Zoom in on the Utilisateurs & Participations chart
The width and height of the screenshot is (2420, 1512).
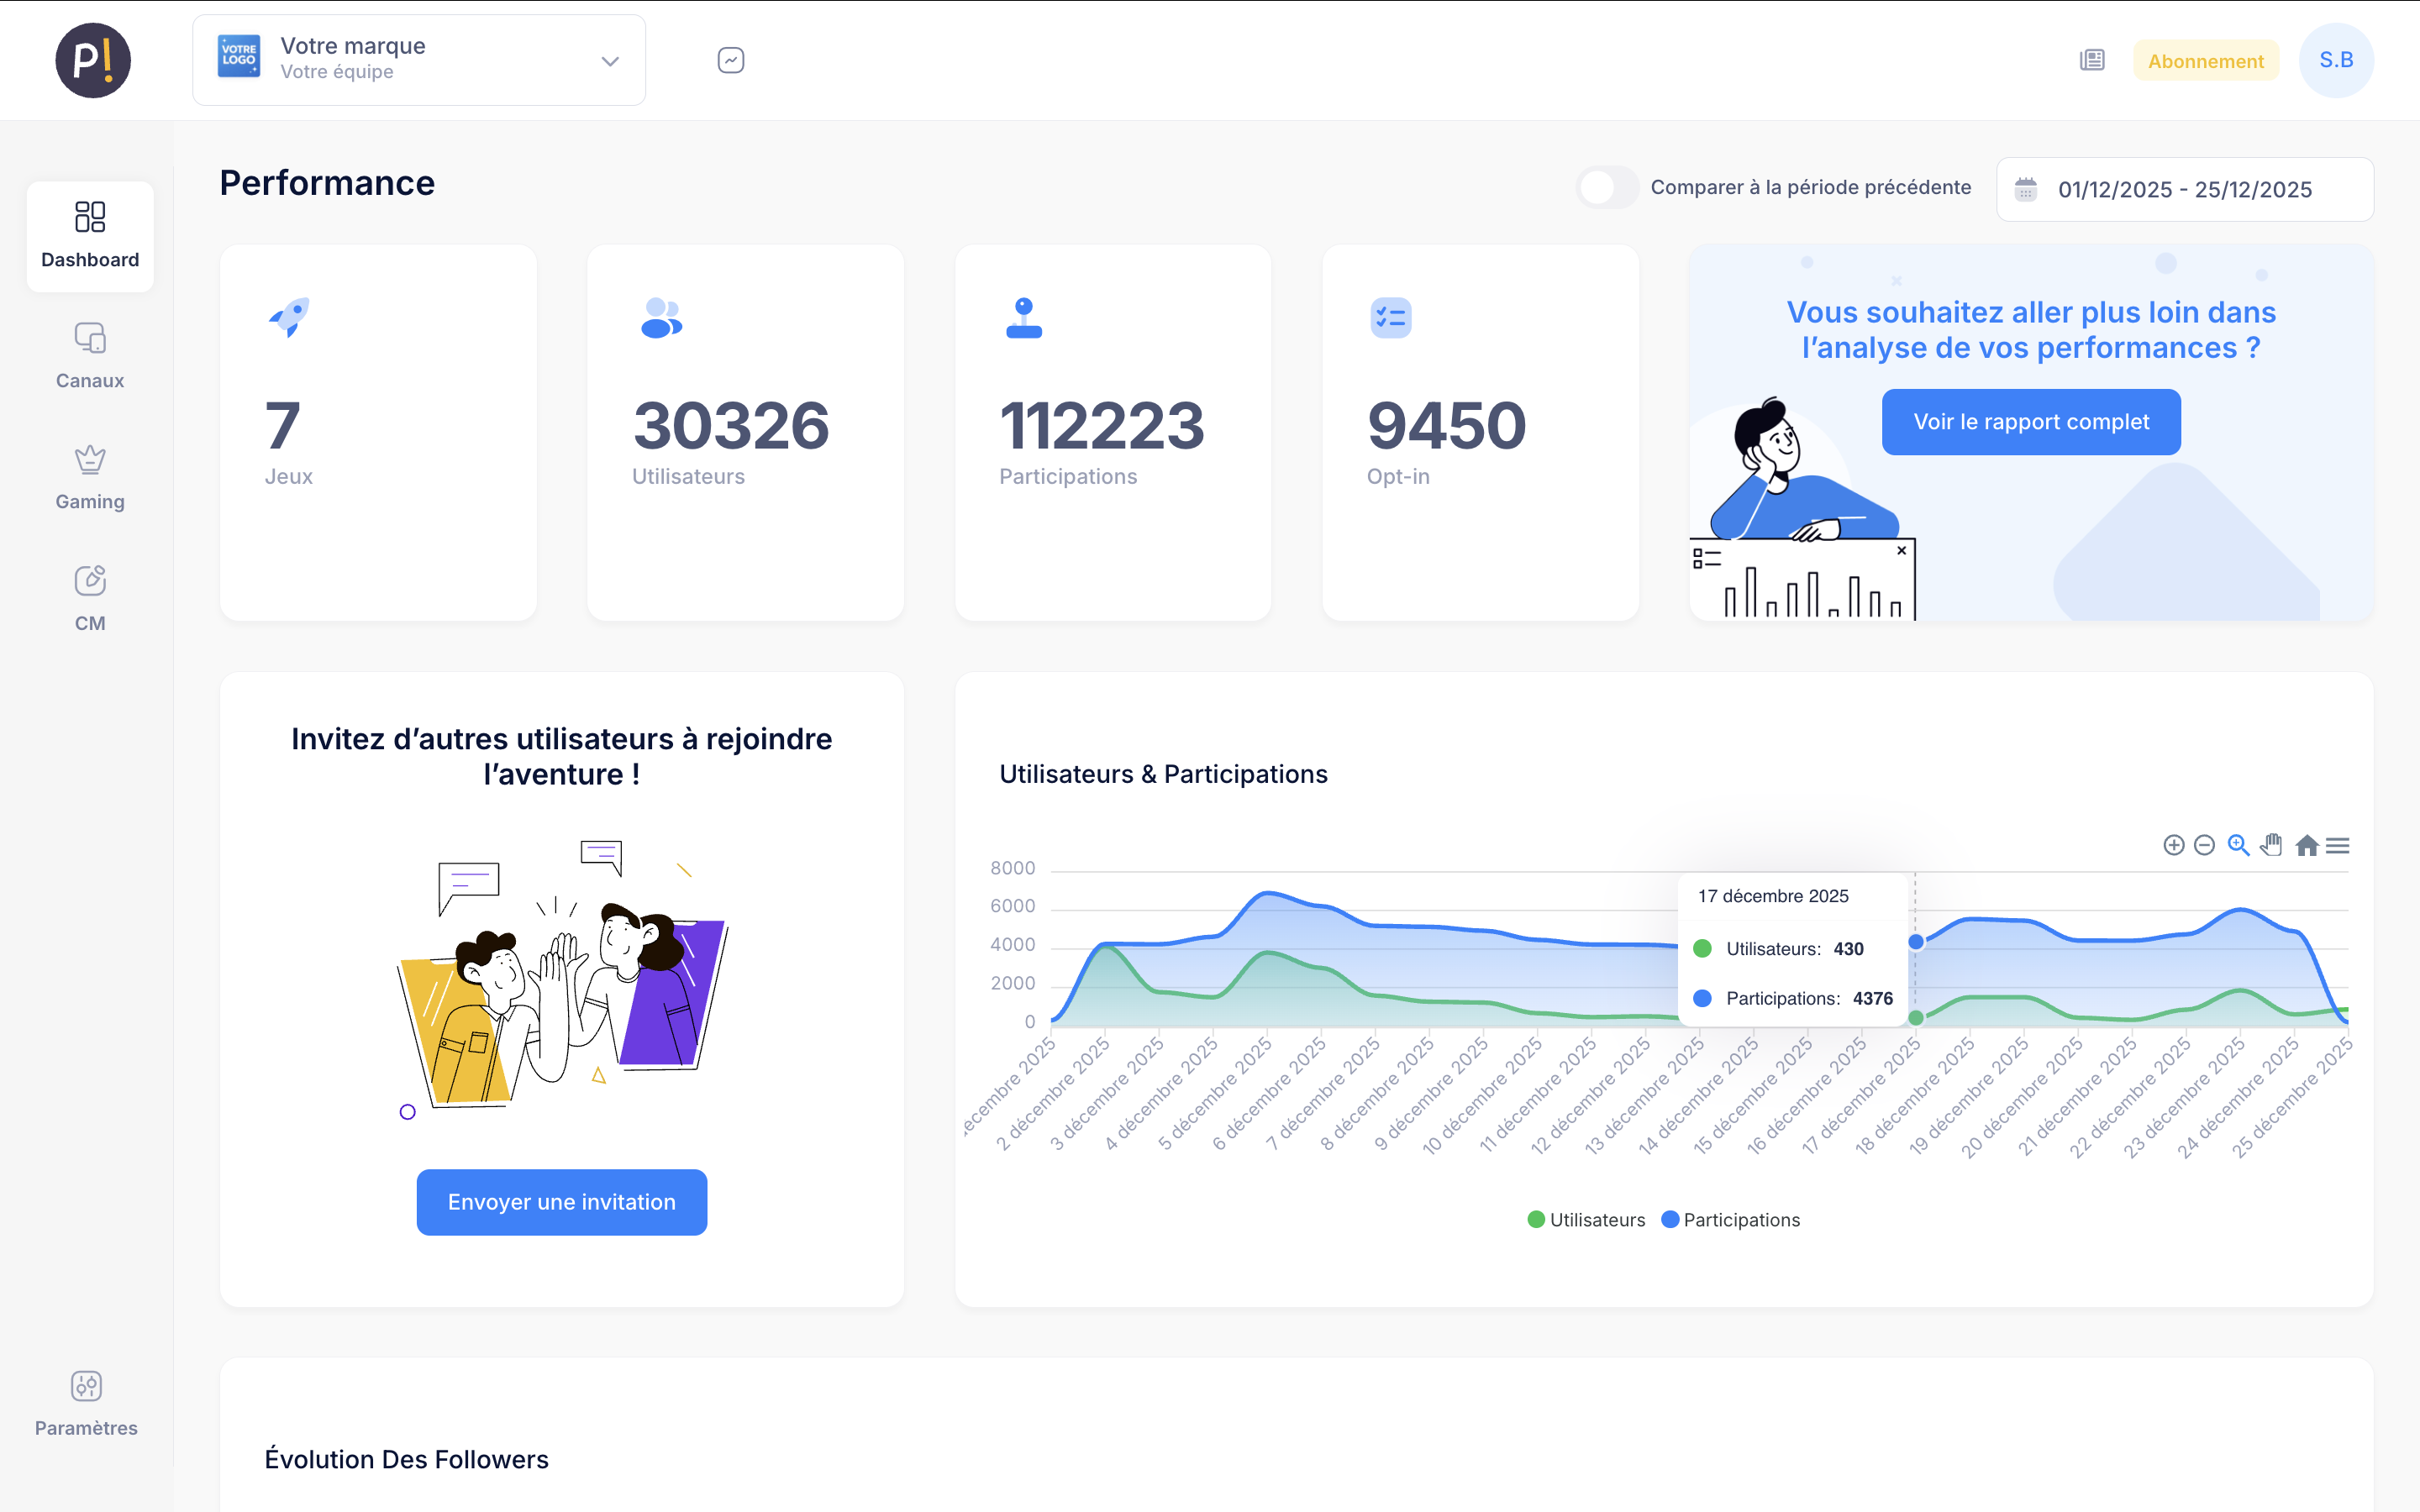coord(2175,845)
